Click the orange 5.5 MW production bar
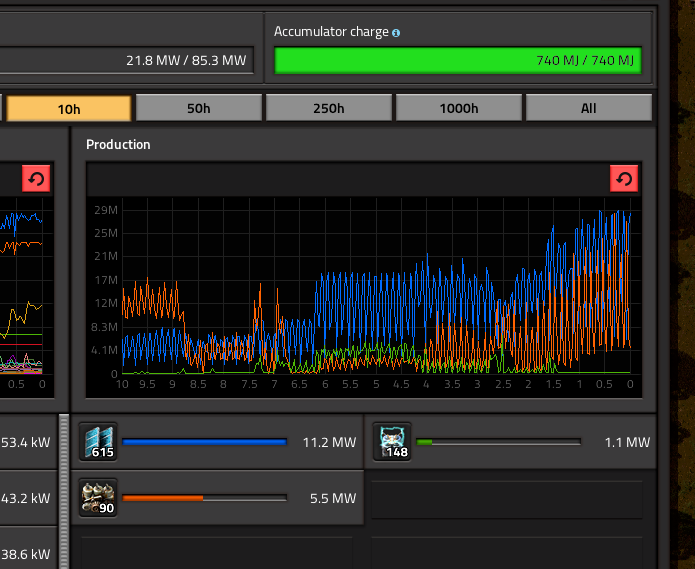The height and width of the screenshot is (569, 695). [204, 498]
